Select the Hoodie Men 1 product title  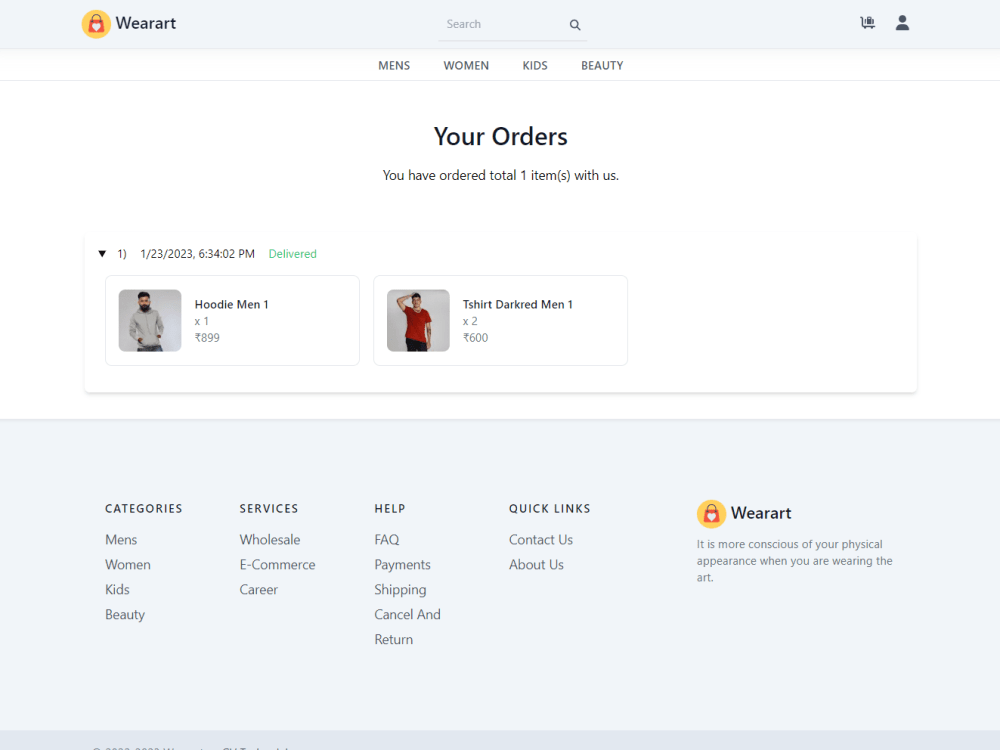tap(232, 305)
